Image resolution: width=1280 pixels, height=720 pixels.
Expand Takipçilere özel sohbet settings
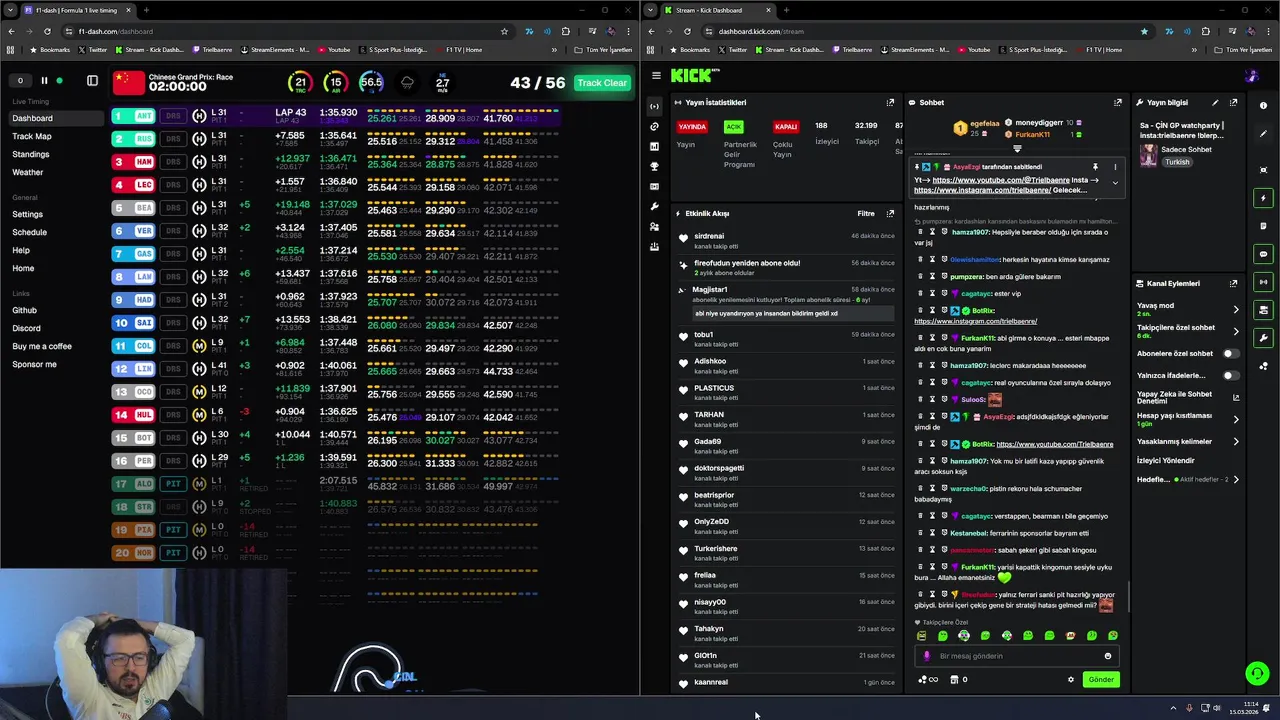pos(1236,331)
